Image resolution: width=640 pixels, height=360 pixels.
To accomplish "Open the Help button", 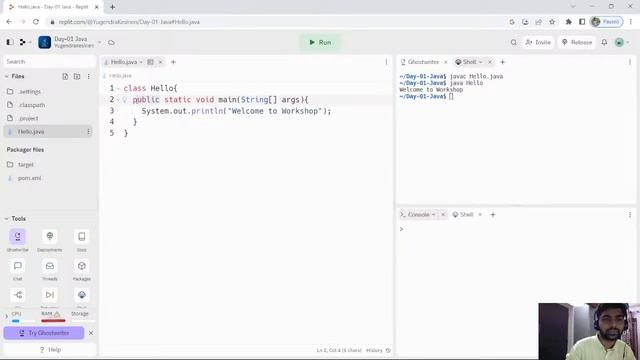I will 50,350.
